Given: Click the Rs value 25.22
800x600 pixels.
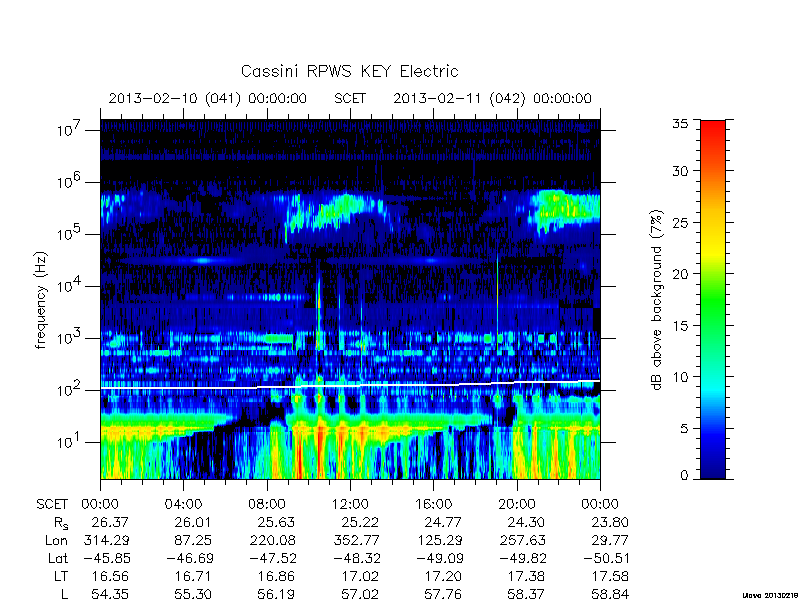Looking at the screenshot, I should pyautogui.click(x=360, y=522).
